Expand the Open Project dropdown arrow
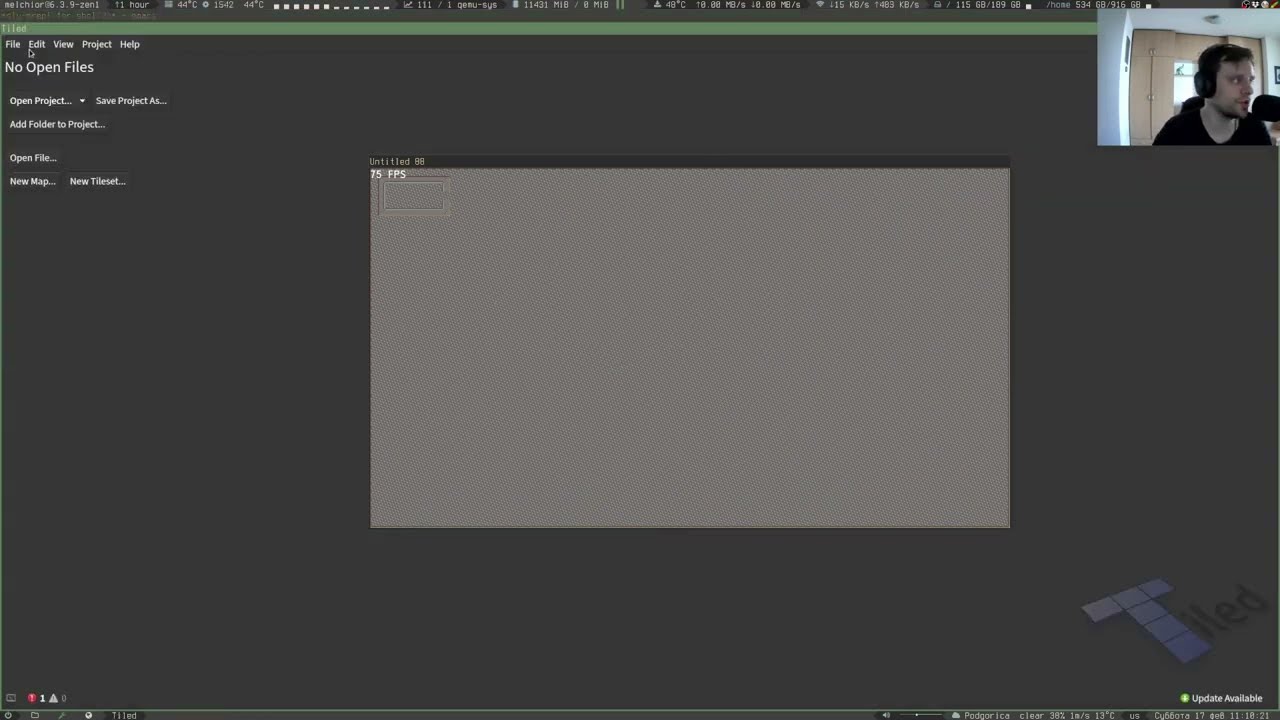Viewport: 1280px width, 720px height. coord(82,100)
